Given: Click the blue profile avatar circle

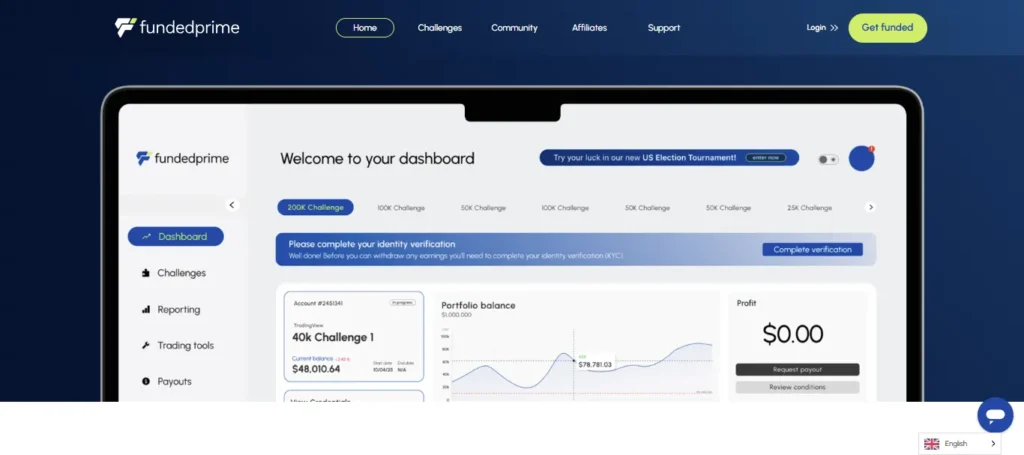Looking at the screenshot, I should pyautogui.click(x=861, y=159).
